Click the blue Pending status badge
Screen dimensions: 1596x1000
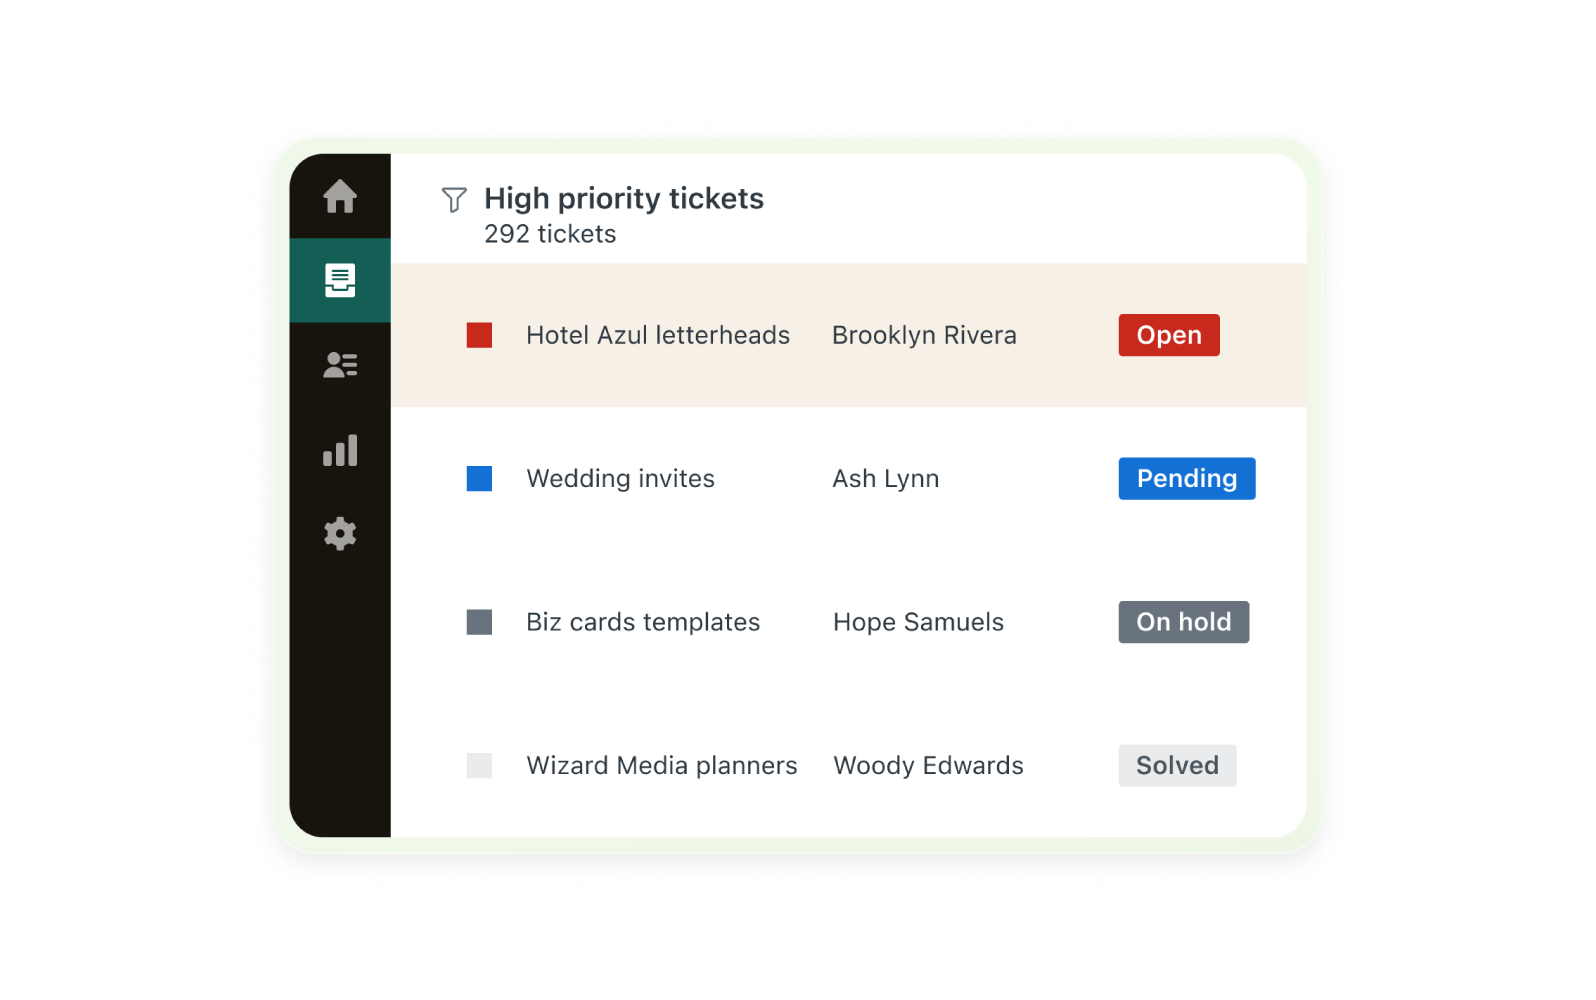tap(1186, 479)
